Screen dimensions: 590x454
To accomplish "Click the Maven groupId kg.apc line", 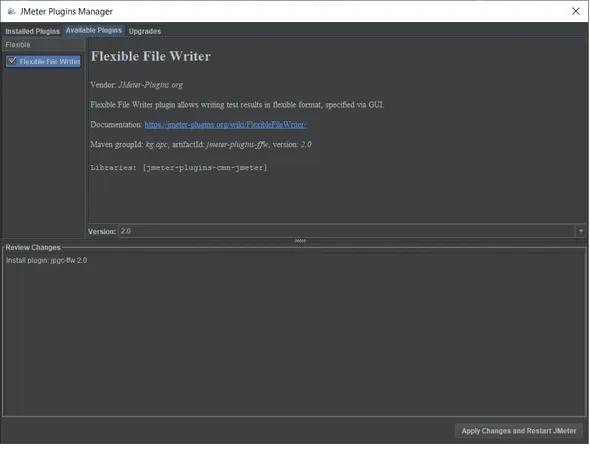I will 201,144.
